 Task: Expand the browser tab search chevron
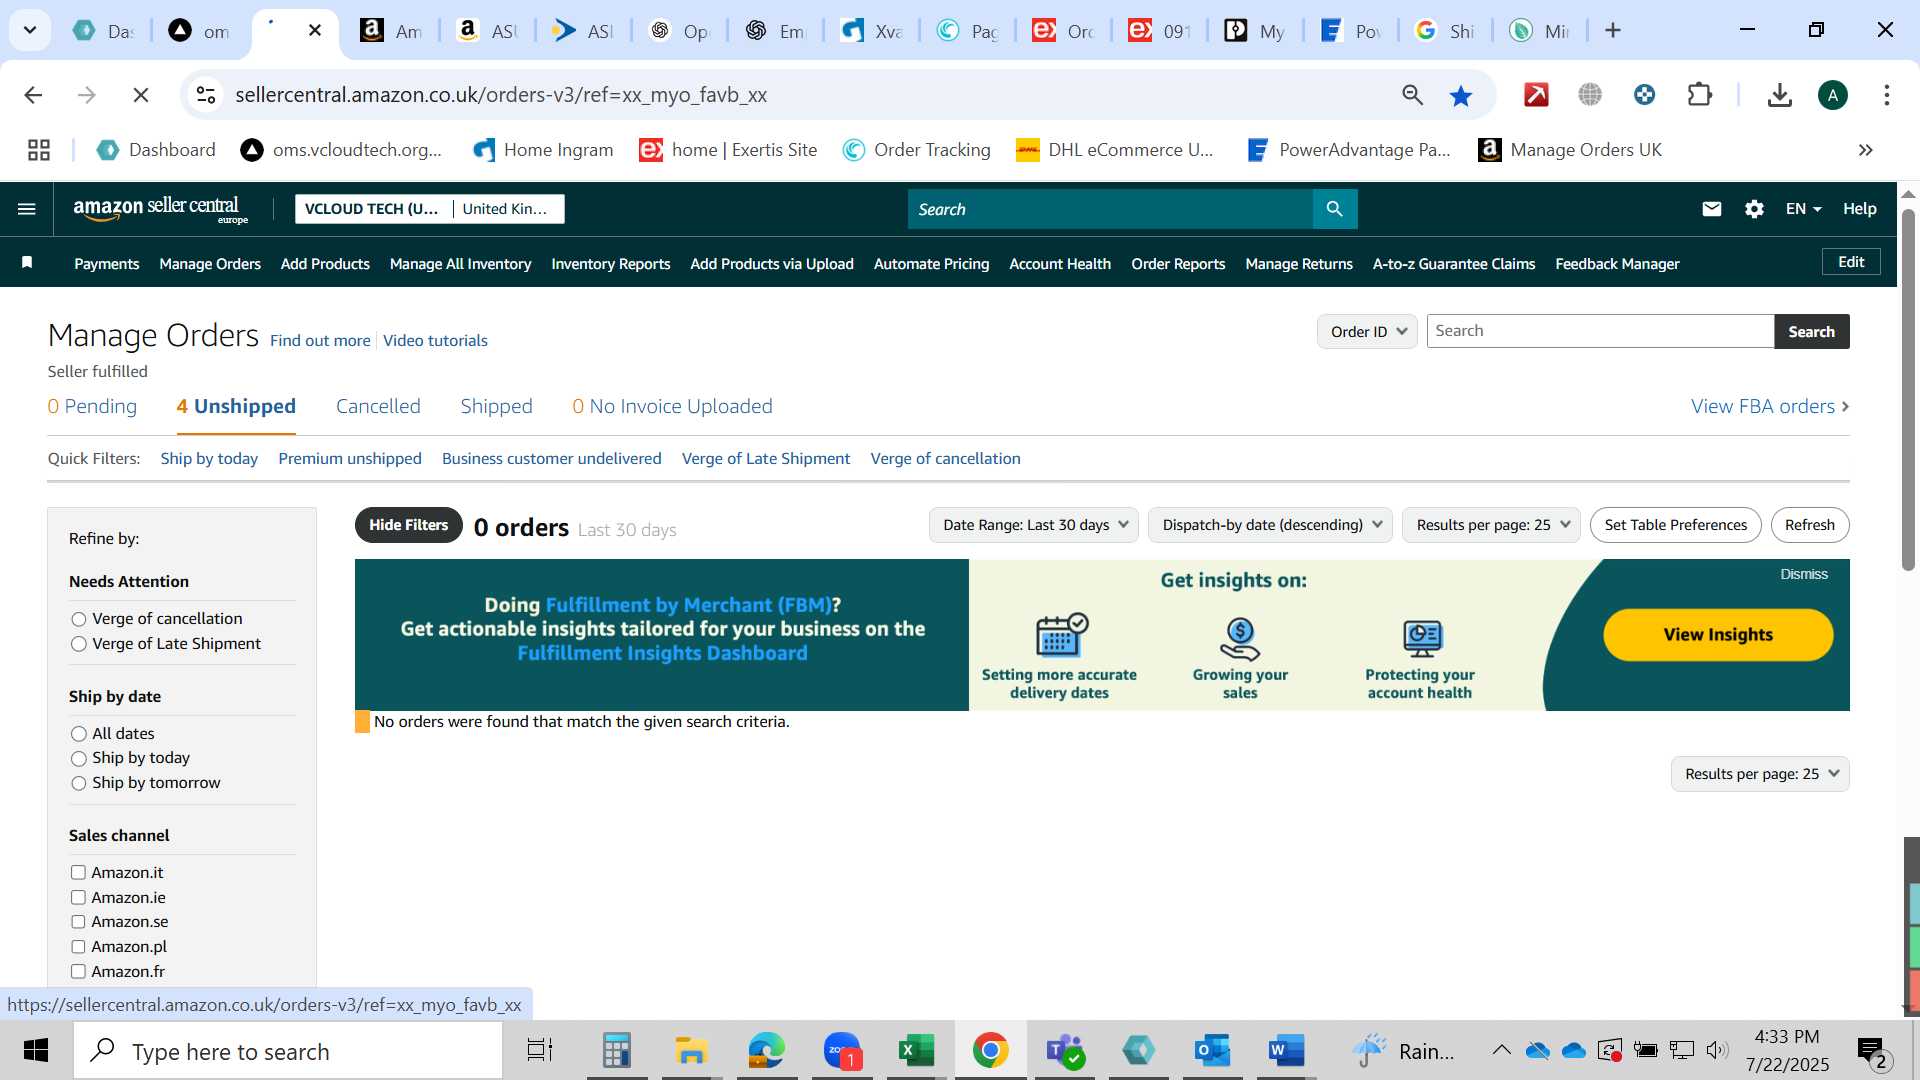coord(30,31)
